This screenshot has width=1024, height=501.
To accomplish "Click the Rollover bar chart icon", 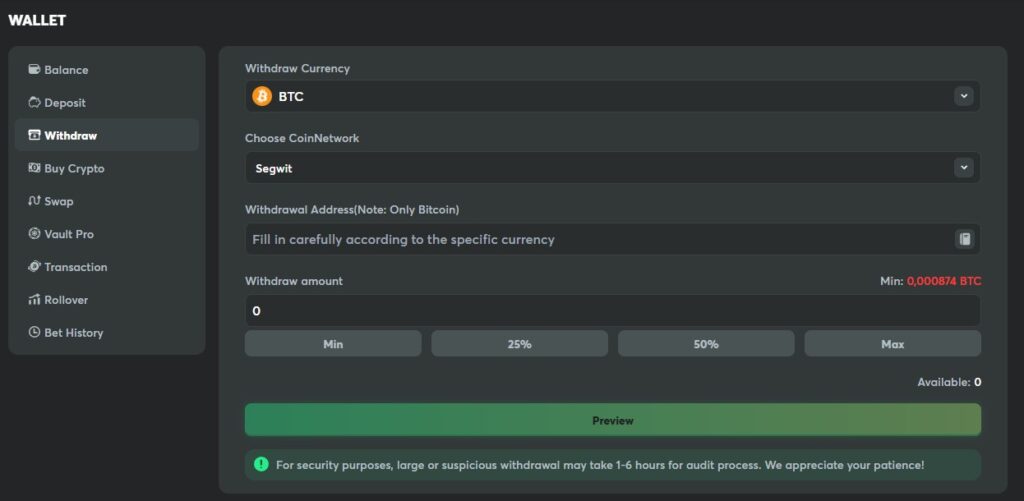I will tap(35, 299).
